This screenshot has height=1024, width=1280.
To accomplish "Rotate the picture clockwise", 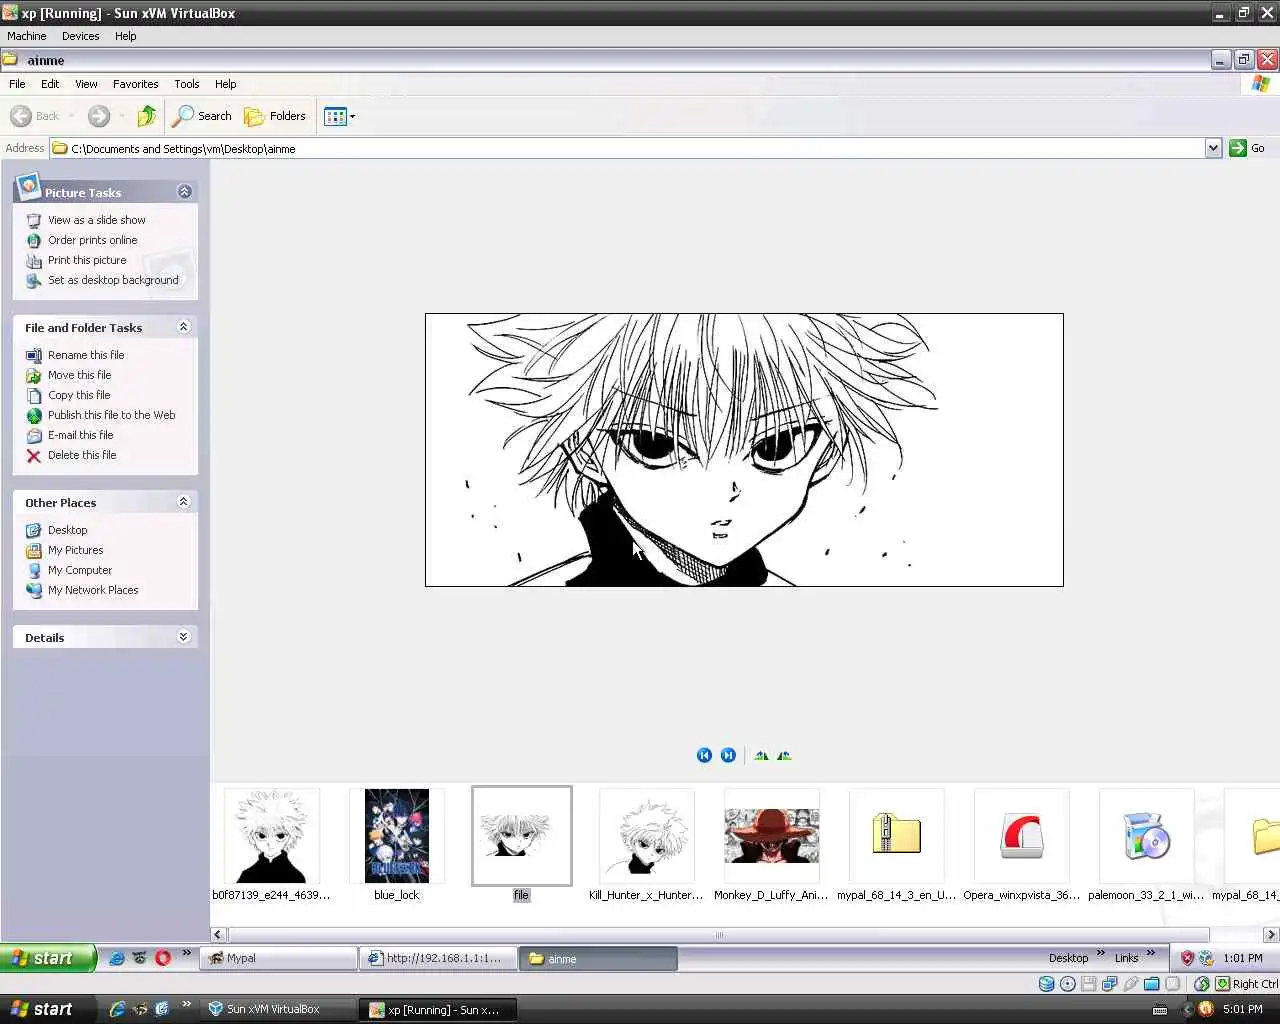I will coord(762,755).
